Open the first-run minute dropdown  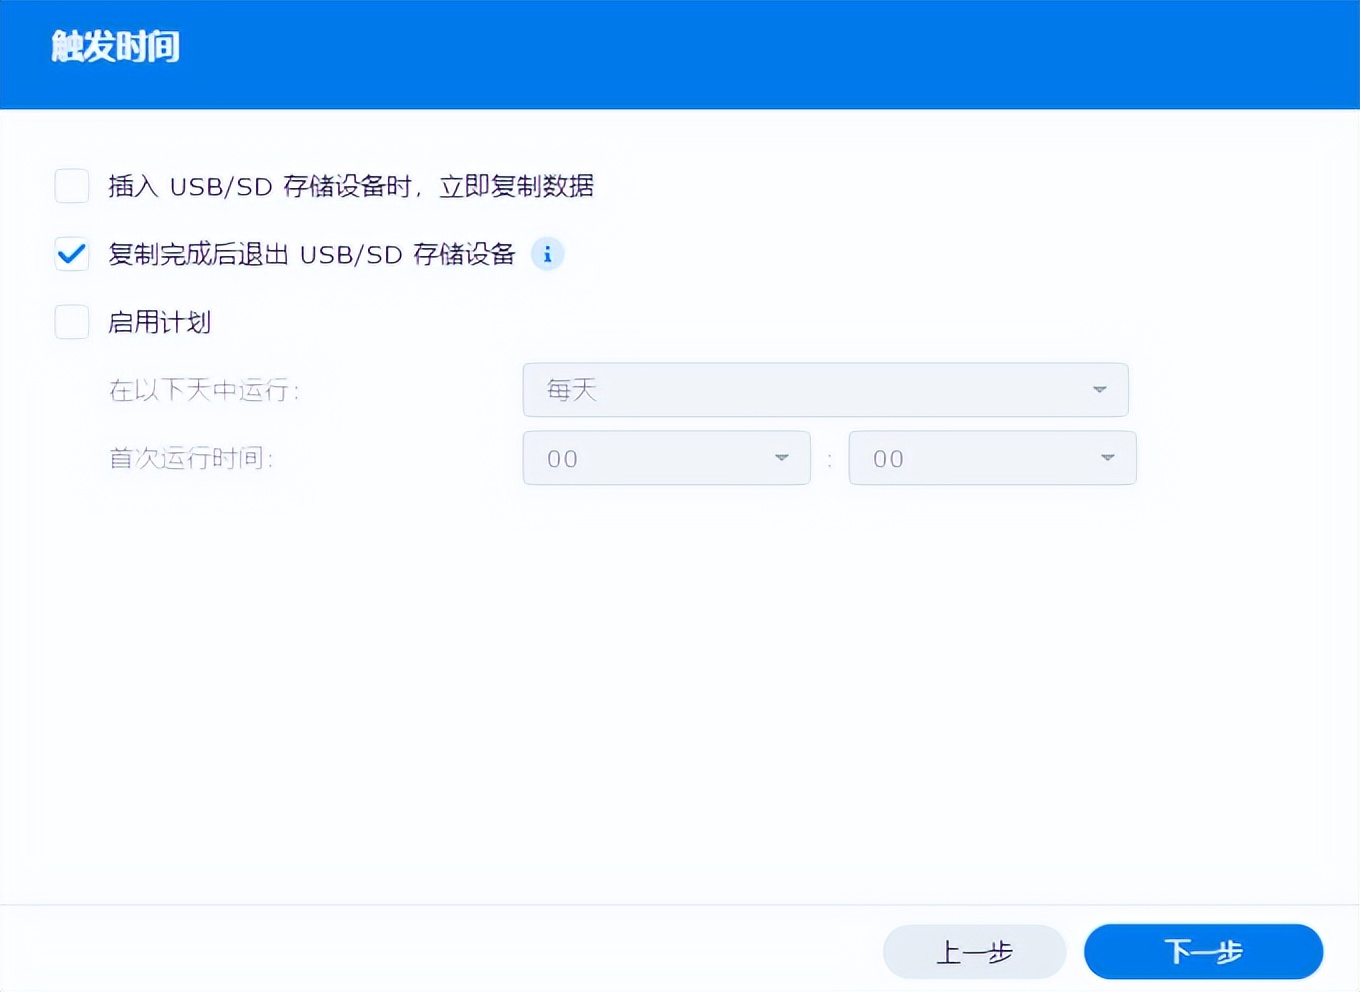click(991, 458)
